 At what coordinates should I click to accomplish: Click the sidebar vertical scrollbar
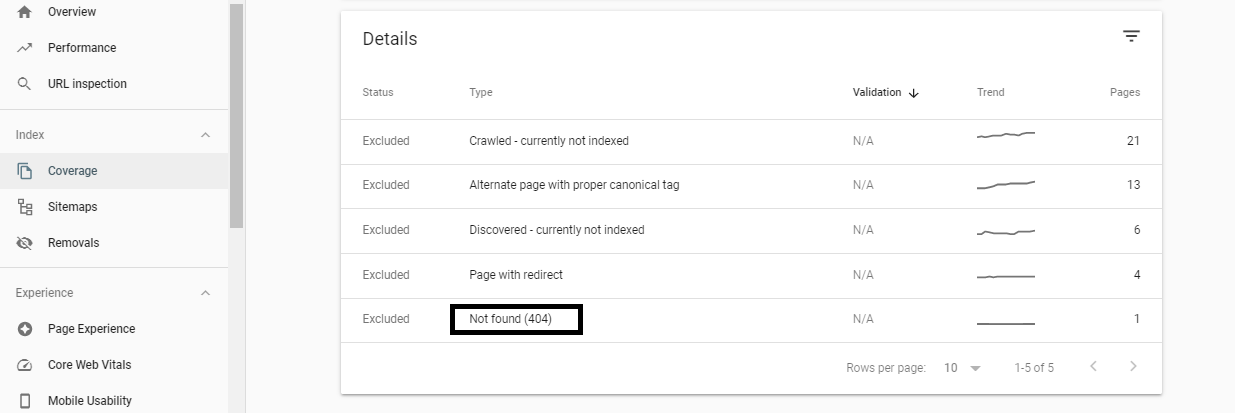[236, 114]
